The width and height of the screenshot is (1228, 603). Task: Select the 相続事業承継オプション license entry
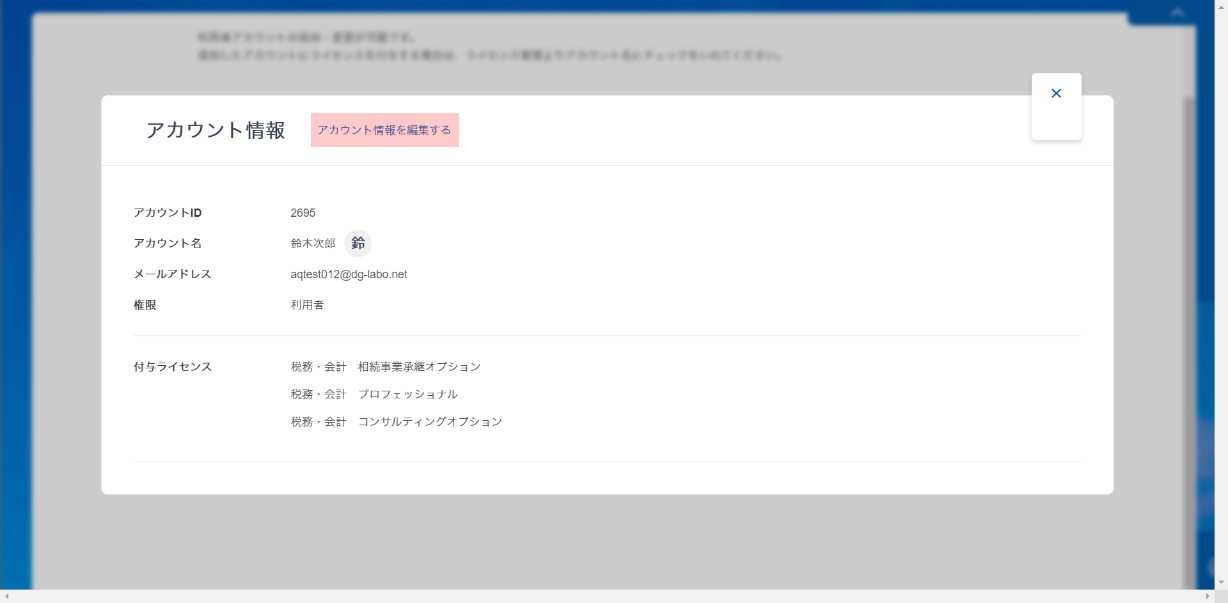pos(385,367)
